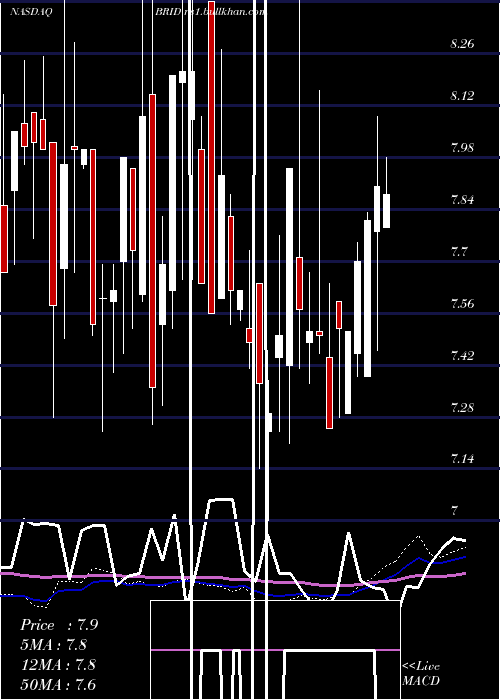
Task: Click the 7.42 price axis label
Action: pos(462,355)
